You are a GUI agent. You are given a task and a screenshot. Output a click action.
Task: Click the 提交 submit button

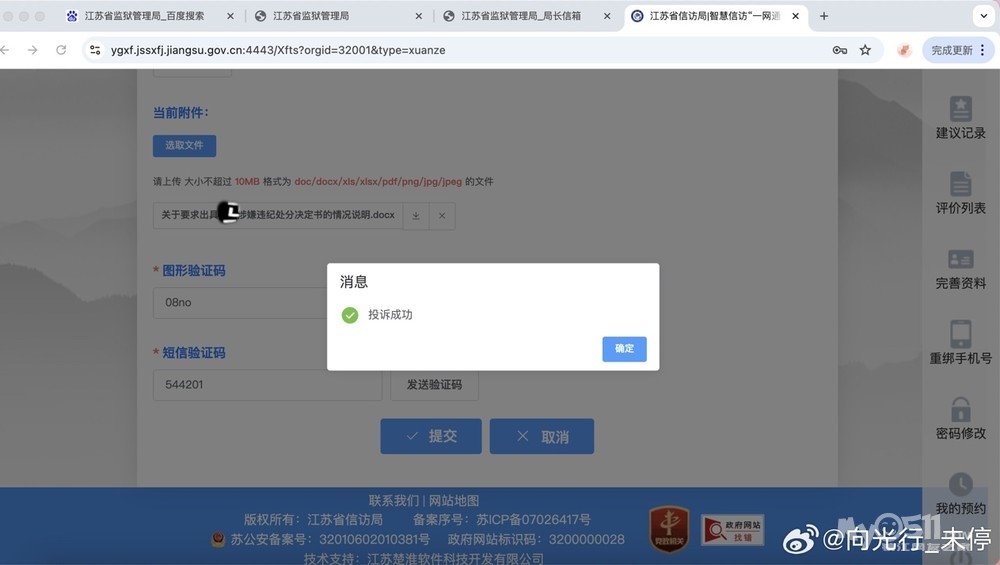coord(431,436)
